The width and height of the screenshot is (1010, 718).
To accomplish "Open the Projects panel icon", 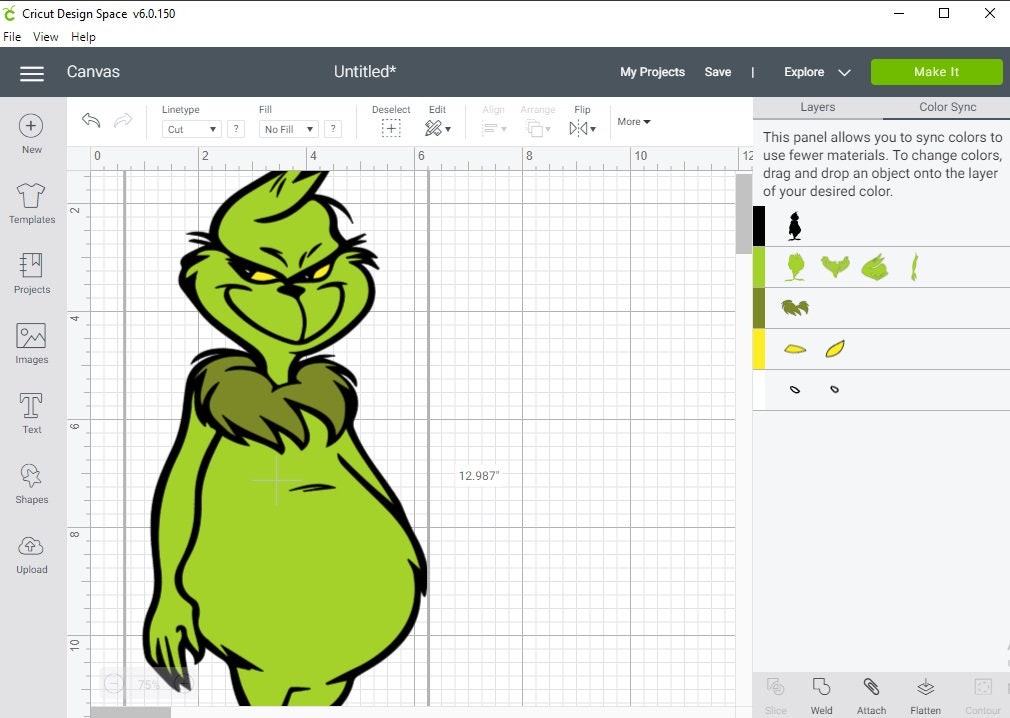I will tap(31, 265).
